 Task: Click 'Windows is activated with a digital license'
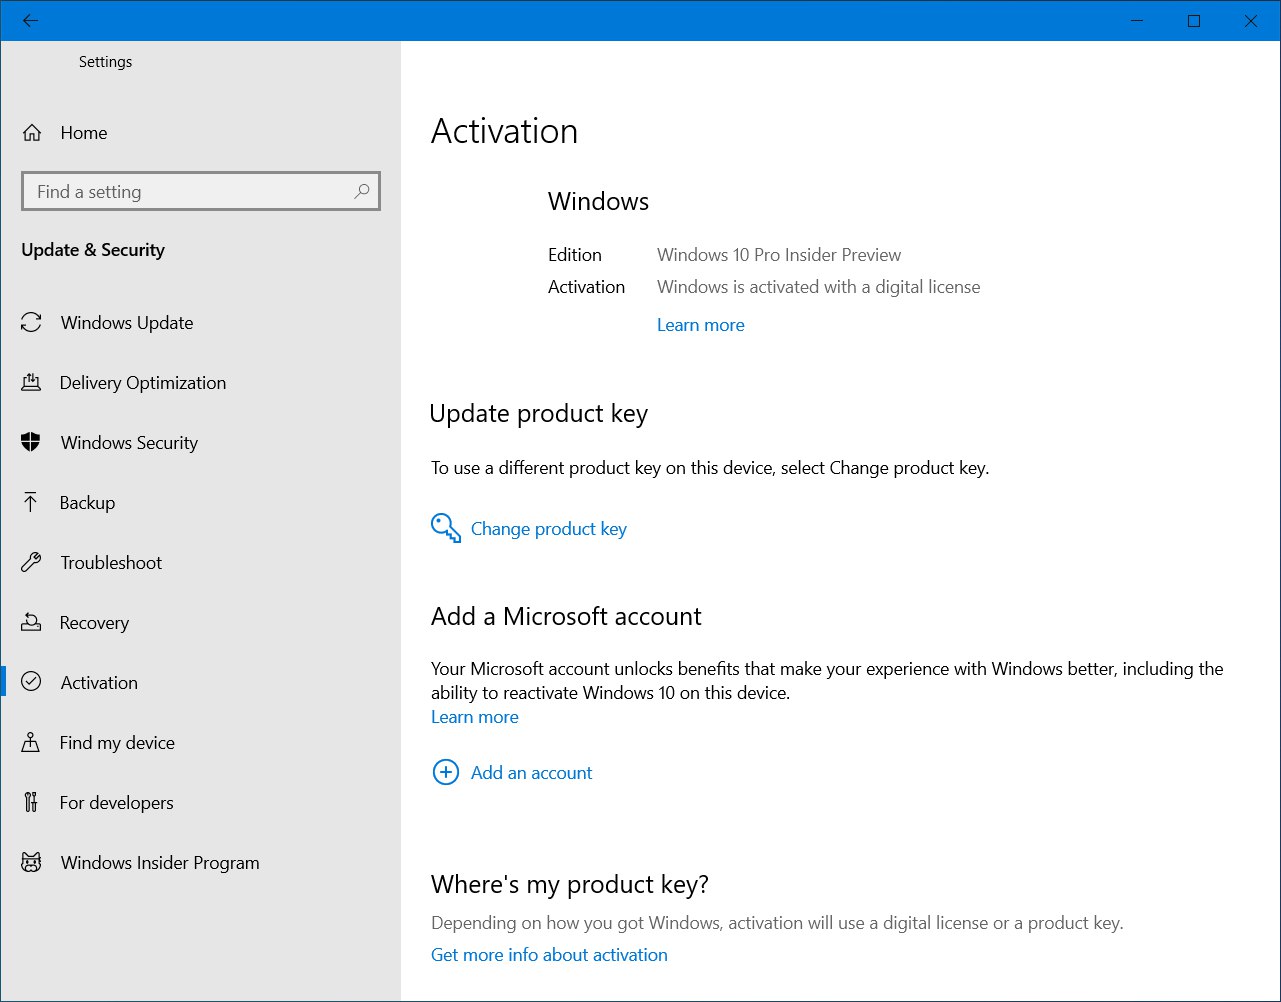[818, 287]
